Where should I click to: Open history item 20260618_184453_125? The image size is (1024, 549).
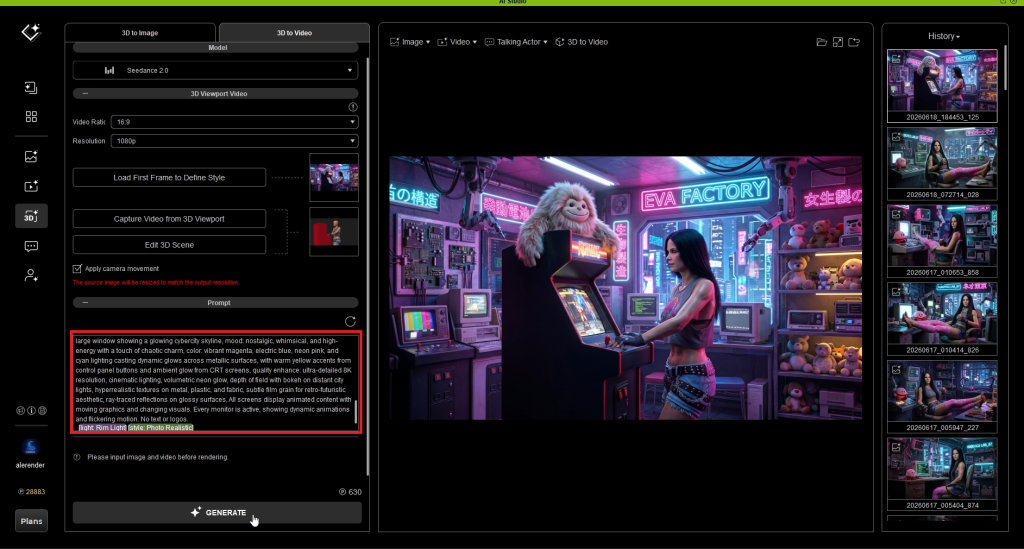coord(942,86)
